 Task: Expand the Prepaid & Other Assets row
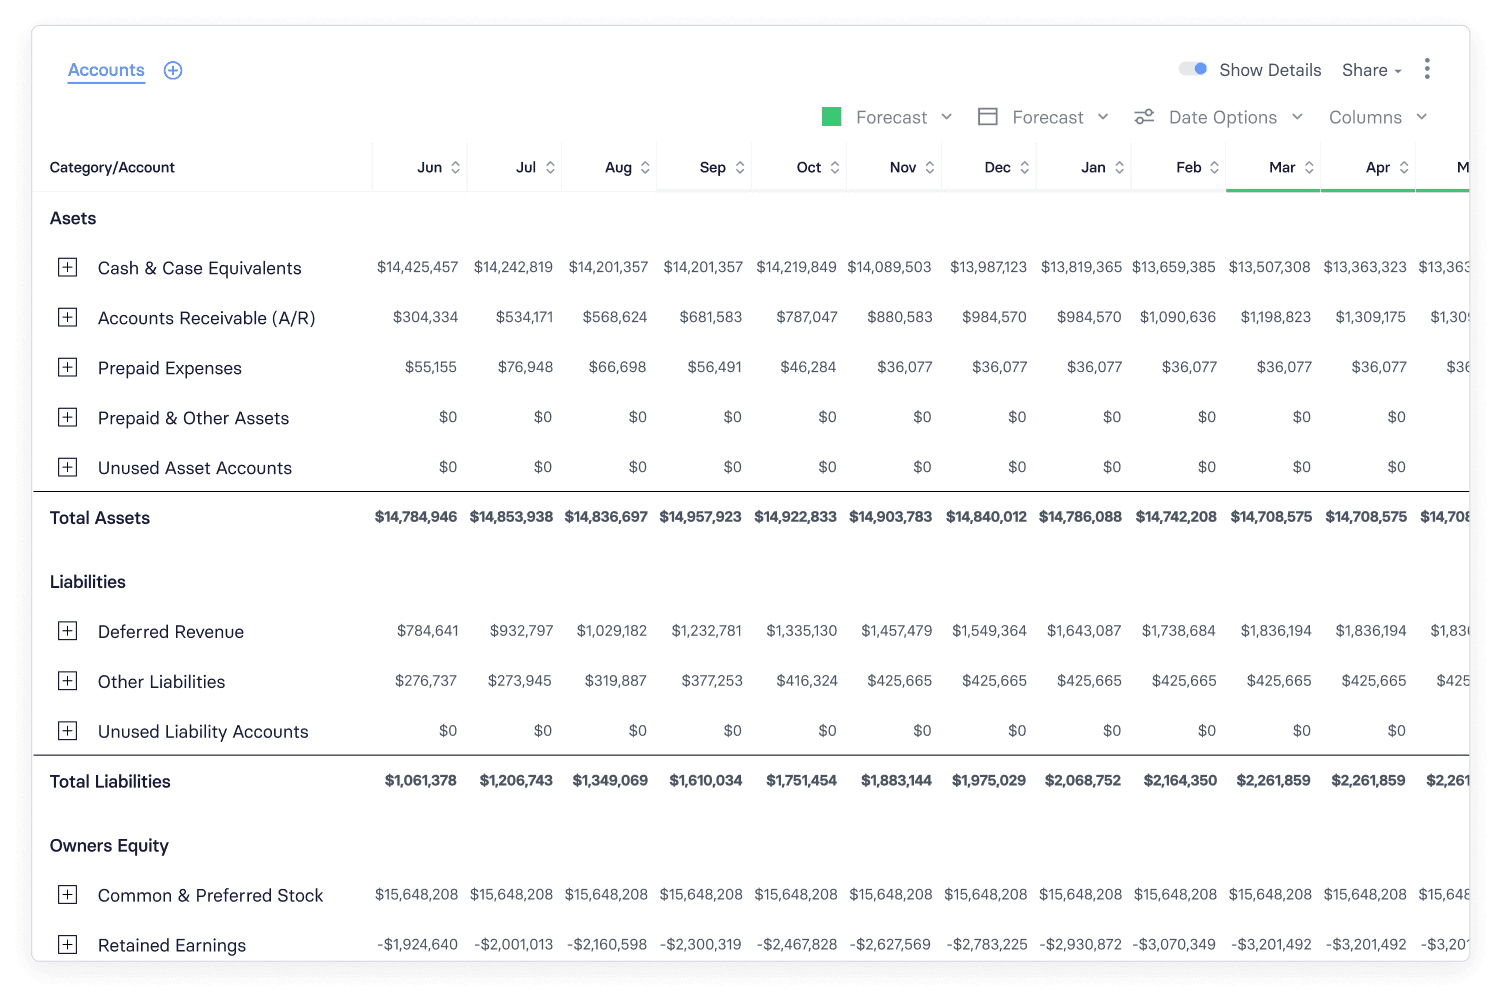coord(67,417)
